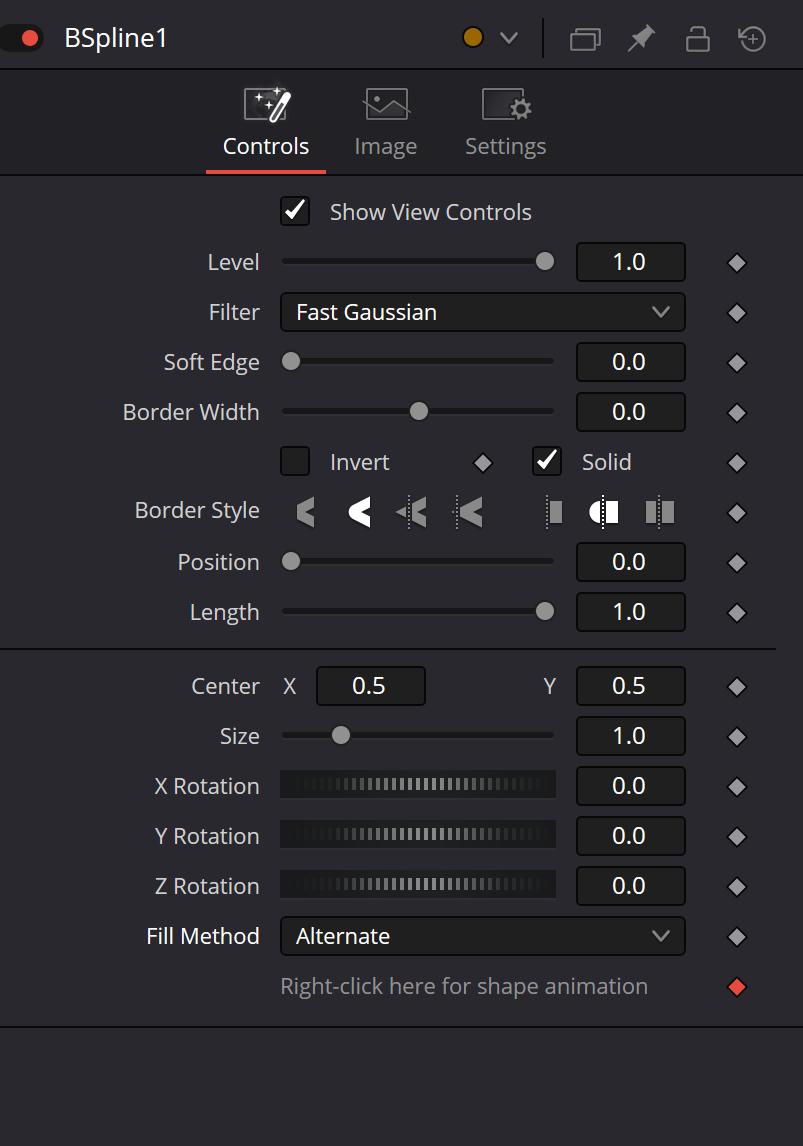Image resolution: width=803 pixels, height=1146 pixels.
Task: Add keyframe for Z Rotation
Action: tap(737, 887)
